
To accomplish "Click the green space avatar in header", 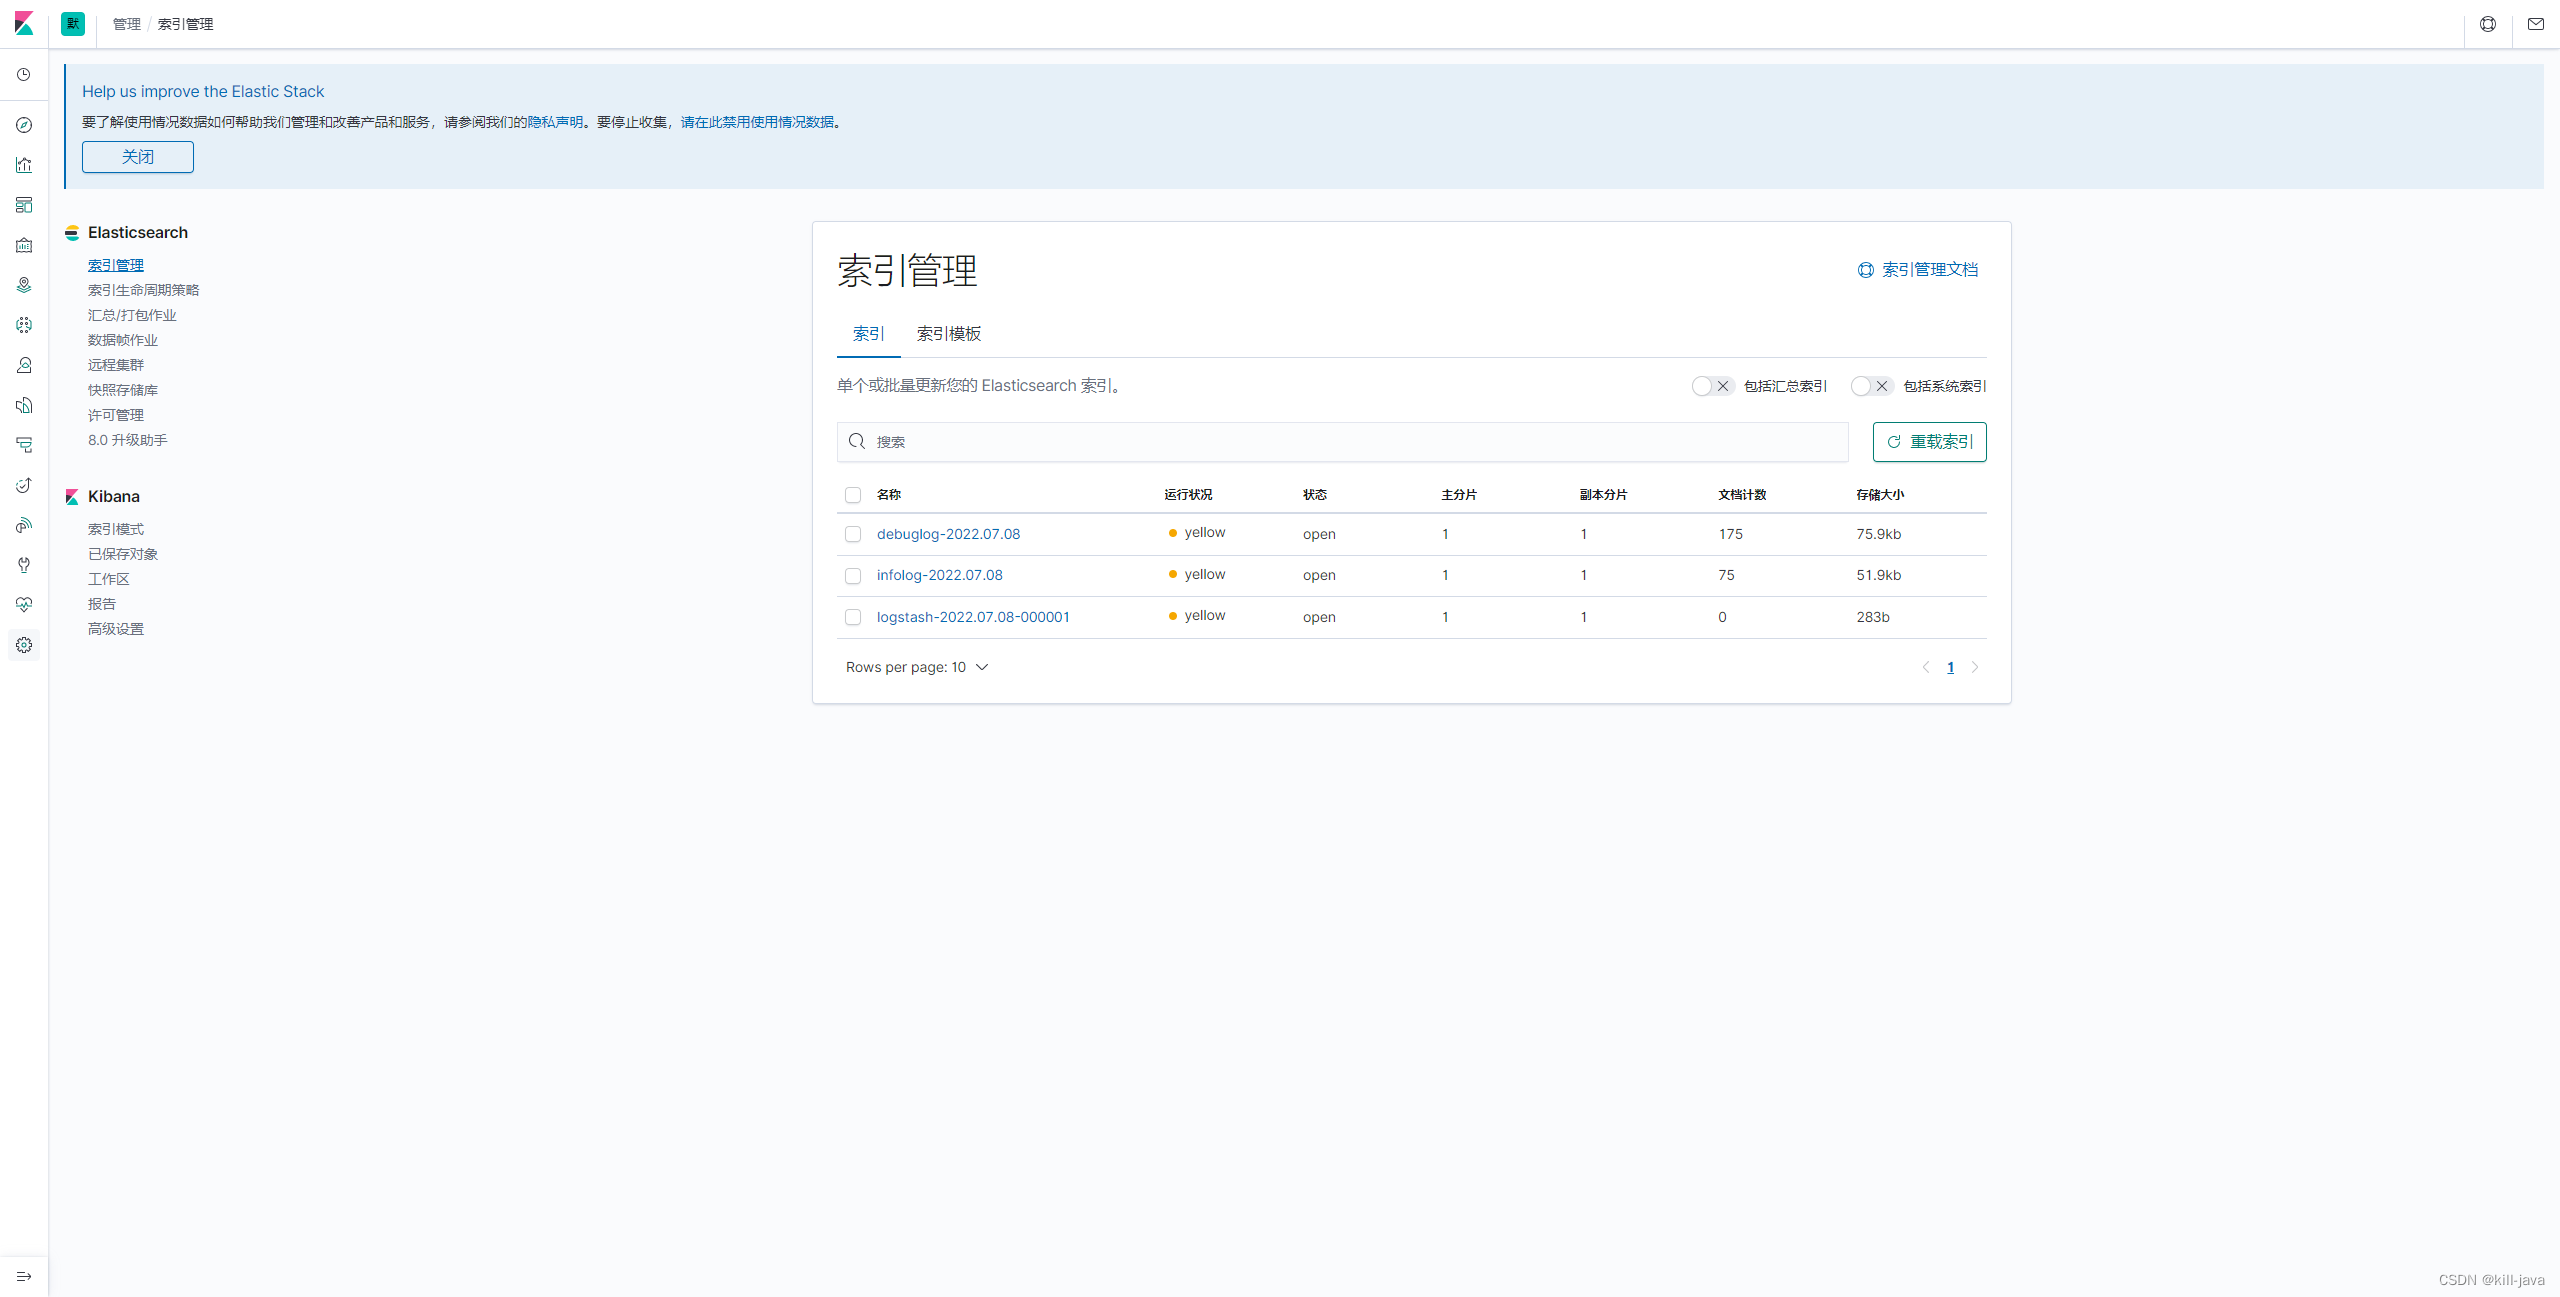I will (x=73, y=24).
